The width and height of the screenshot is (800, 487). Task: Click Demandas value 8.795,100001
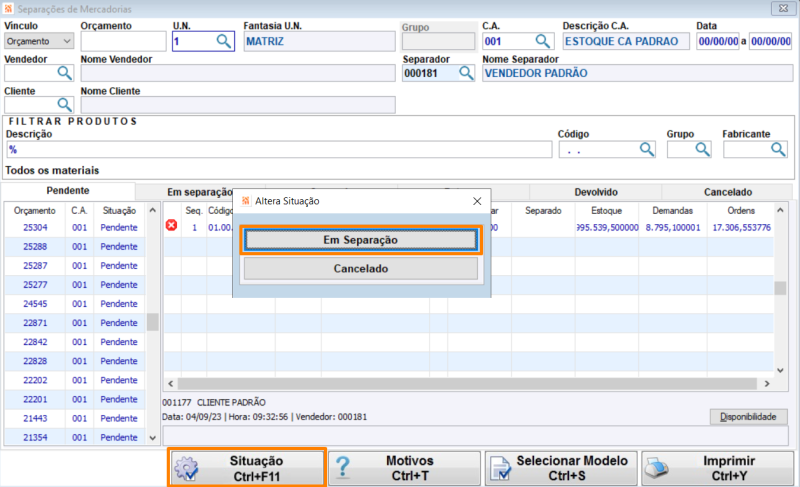click(x=673, y=227)
